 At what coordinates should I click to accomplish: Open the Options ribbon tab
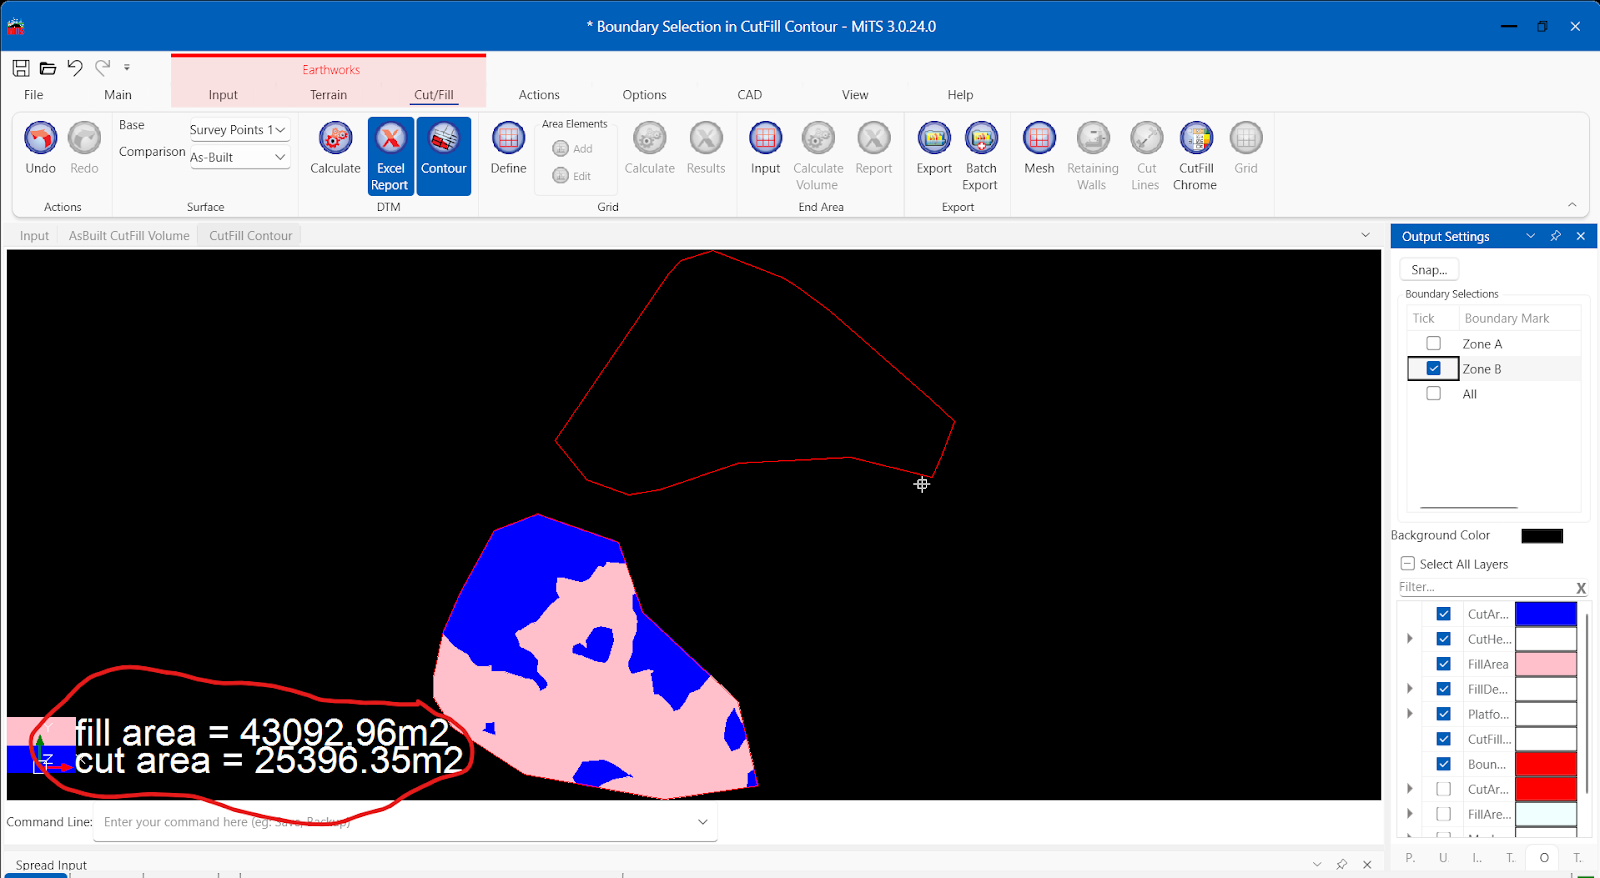[x=644, y=95]
